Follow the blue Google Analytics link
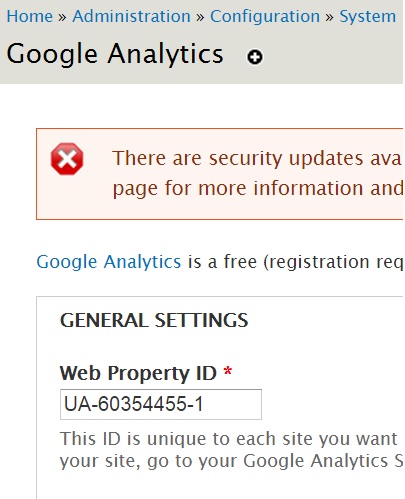Image resolution: width=405 pixels, height=499 pixels. pyautogui.click(x=109, y=261)
